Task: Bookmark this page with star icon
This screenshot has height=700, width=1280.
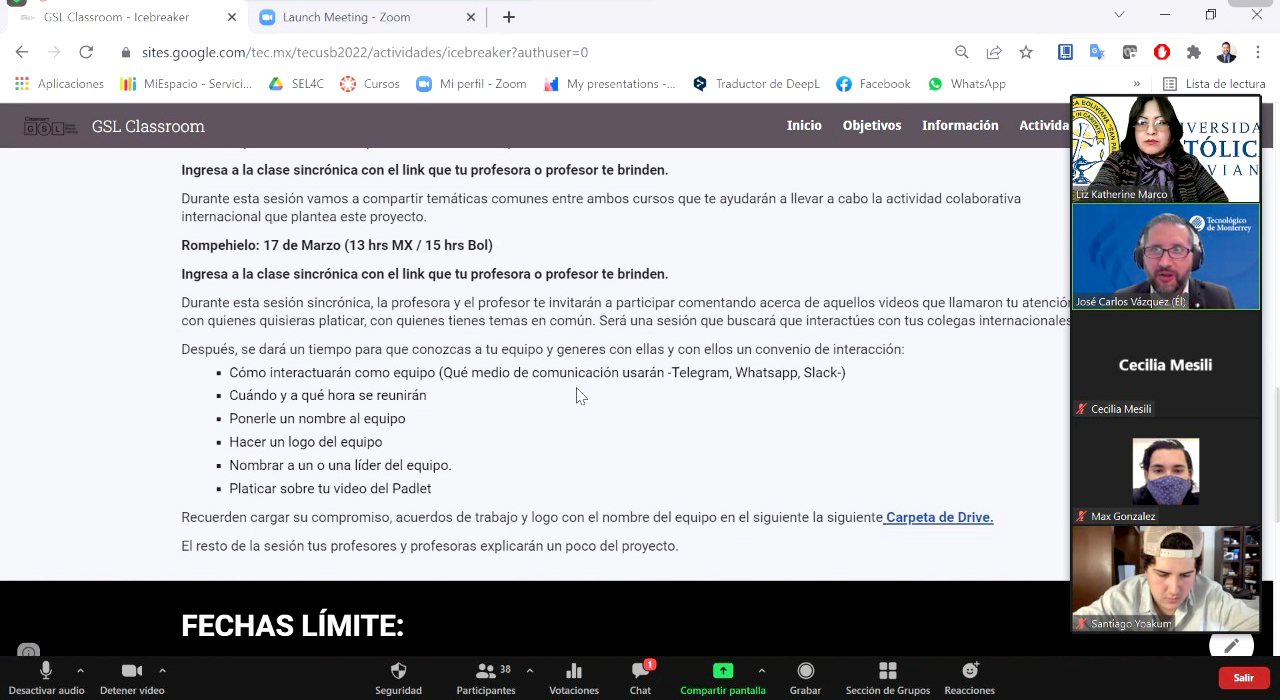Action: click(x=1026, y=52)
